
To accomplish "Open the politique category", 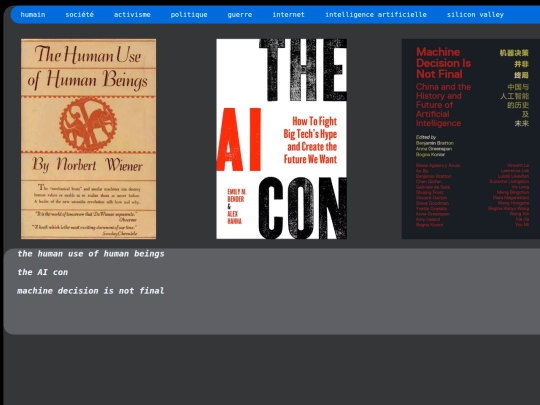I will [189, 14].
